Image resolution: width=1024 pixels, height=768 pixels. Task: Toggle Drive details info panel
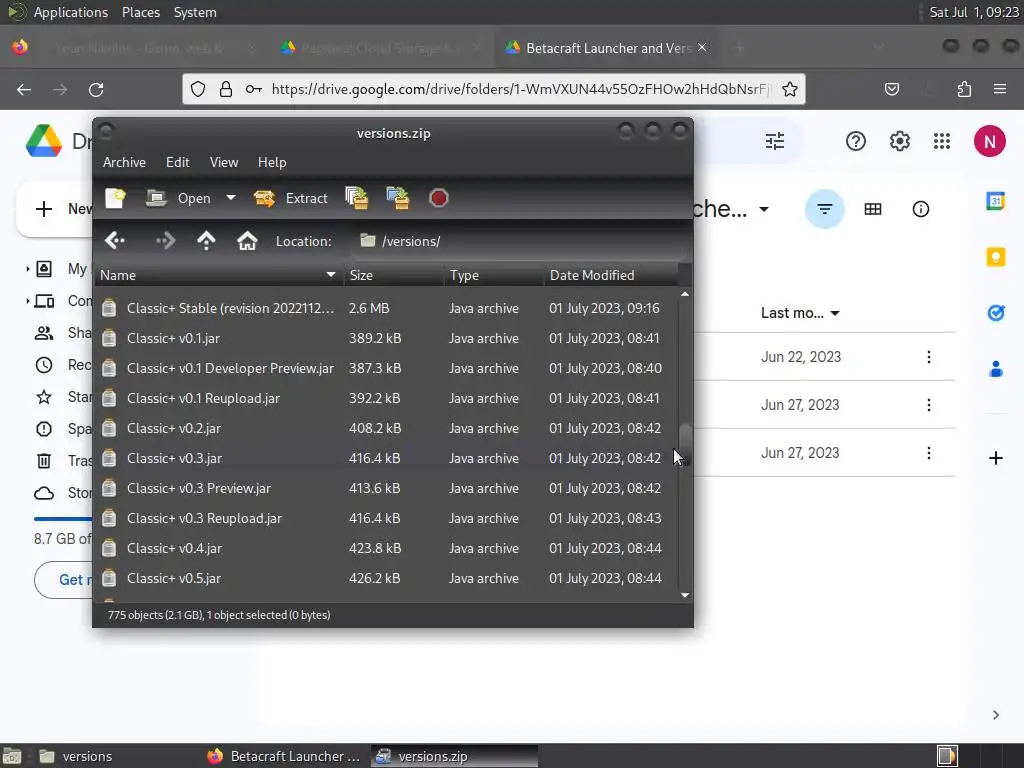pos(921,209)
